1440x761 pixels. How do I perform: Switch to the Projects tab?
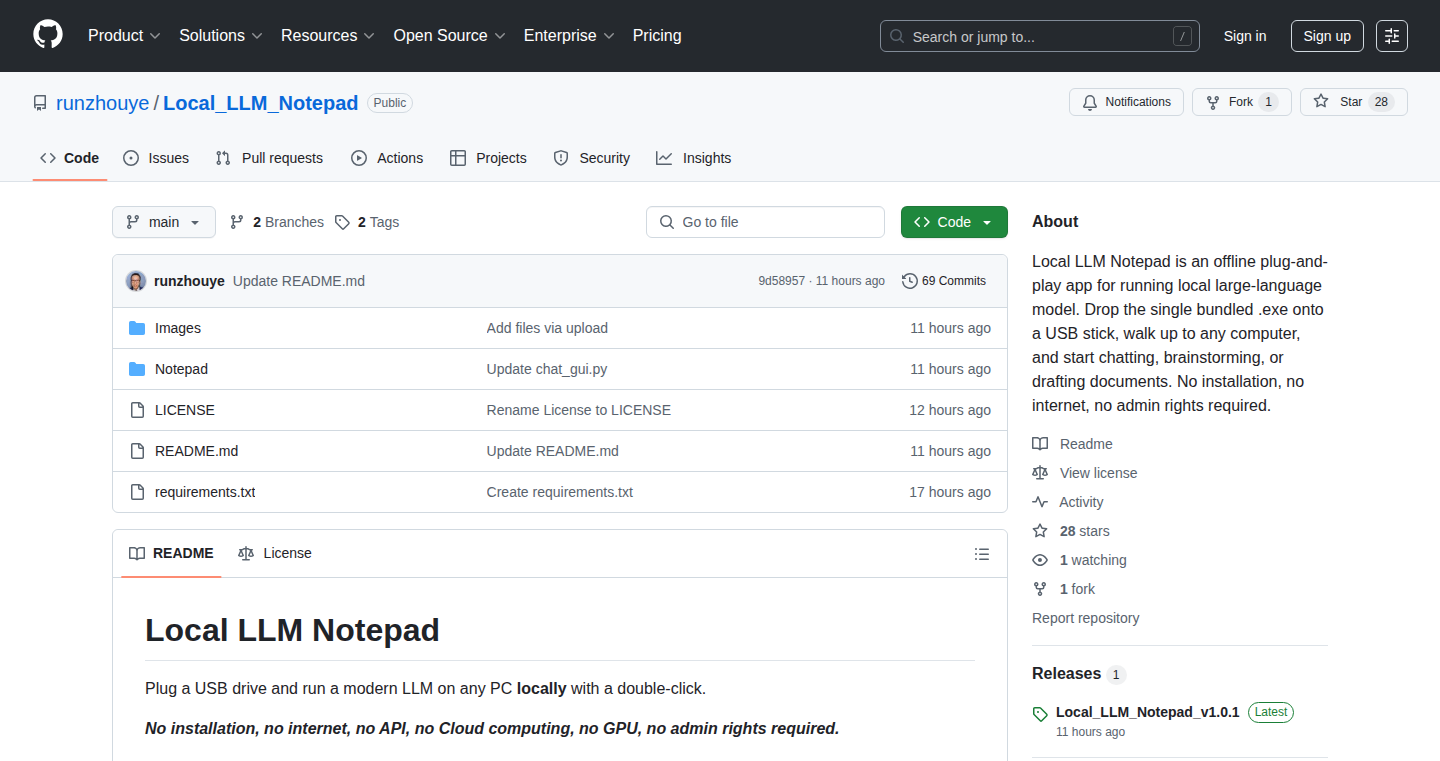click(x=488, y=158)
